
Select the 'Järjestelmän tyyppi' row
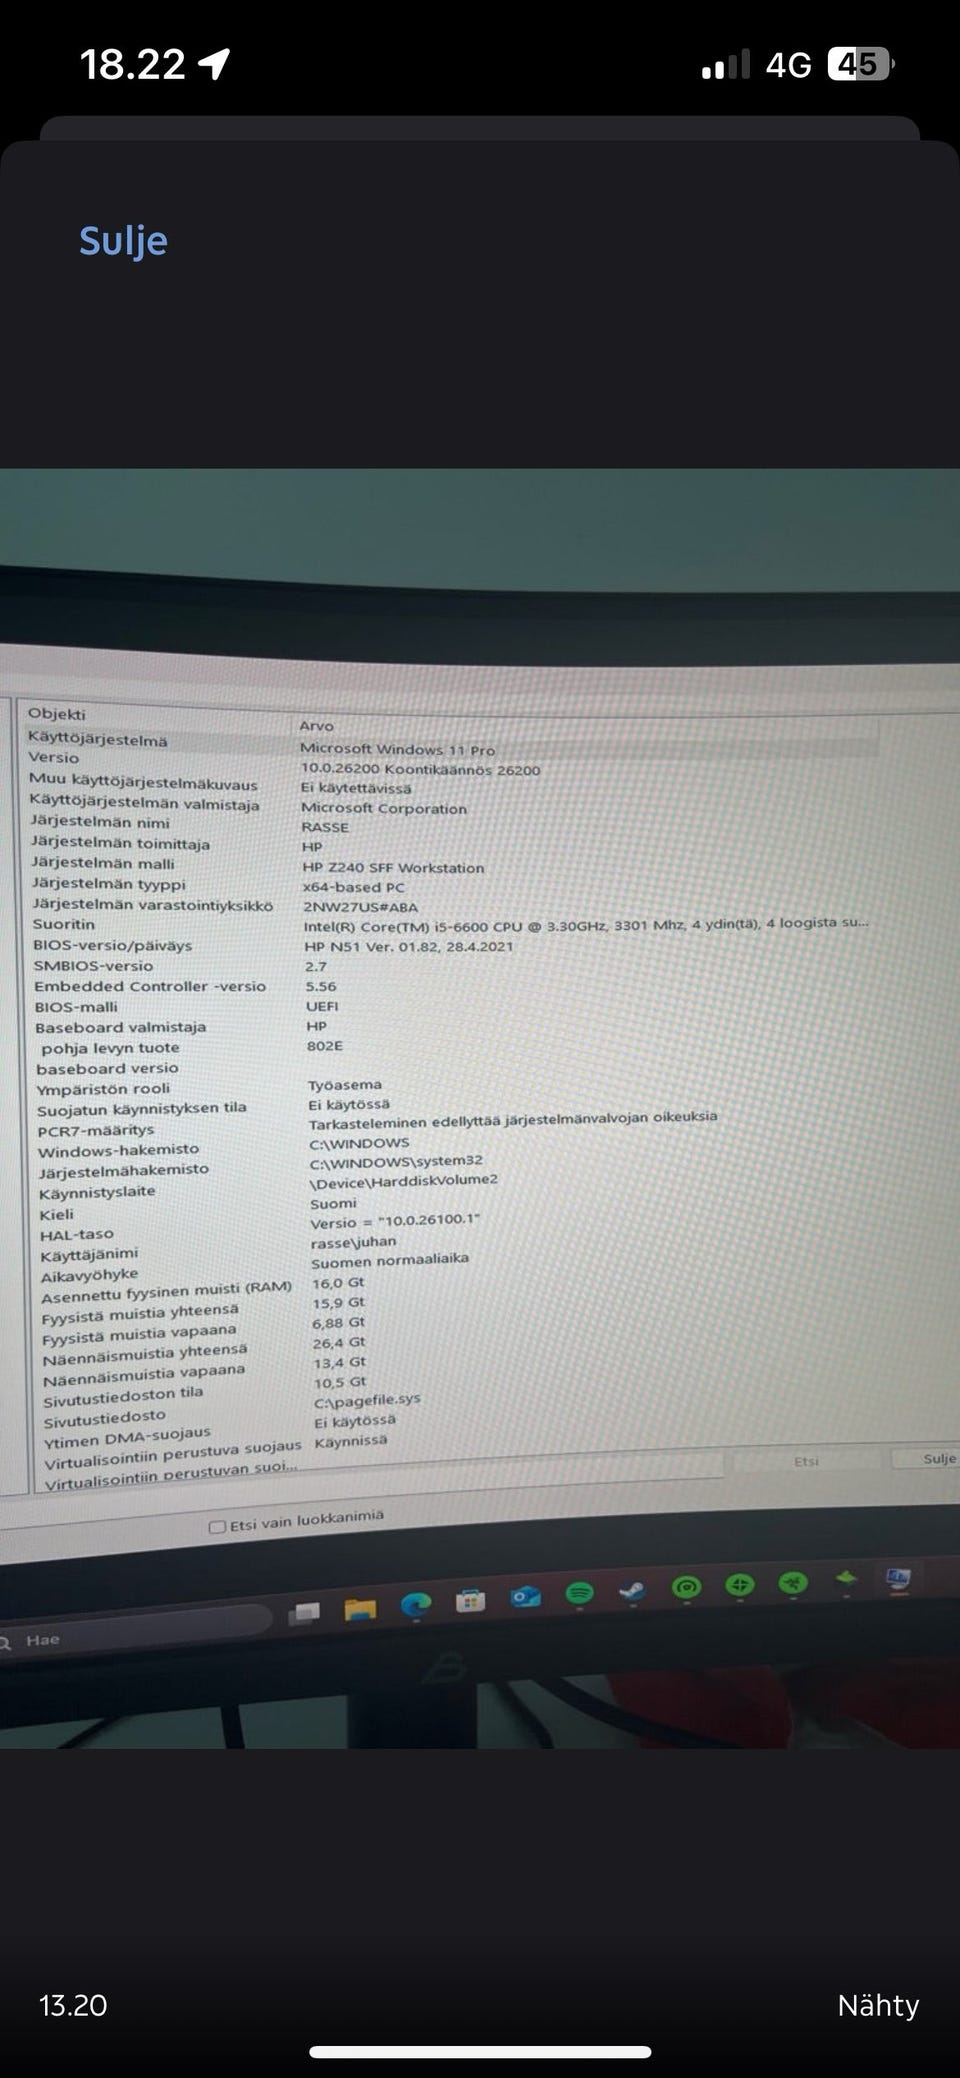108,883
